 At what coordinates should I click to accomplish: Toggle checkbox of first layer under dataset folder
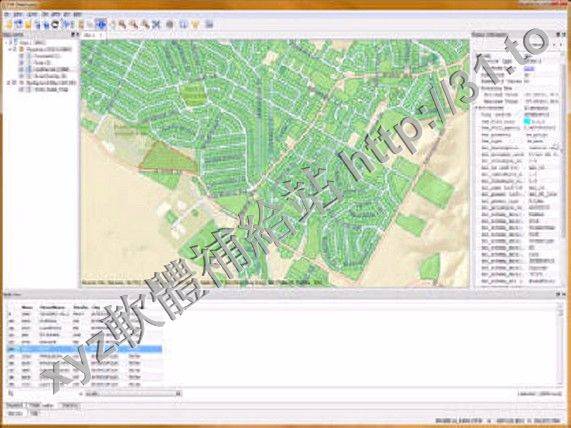[21, 56]
